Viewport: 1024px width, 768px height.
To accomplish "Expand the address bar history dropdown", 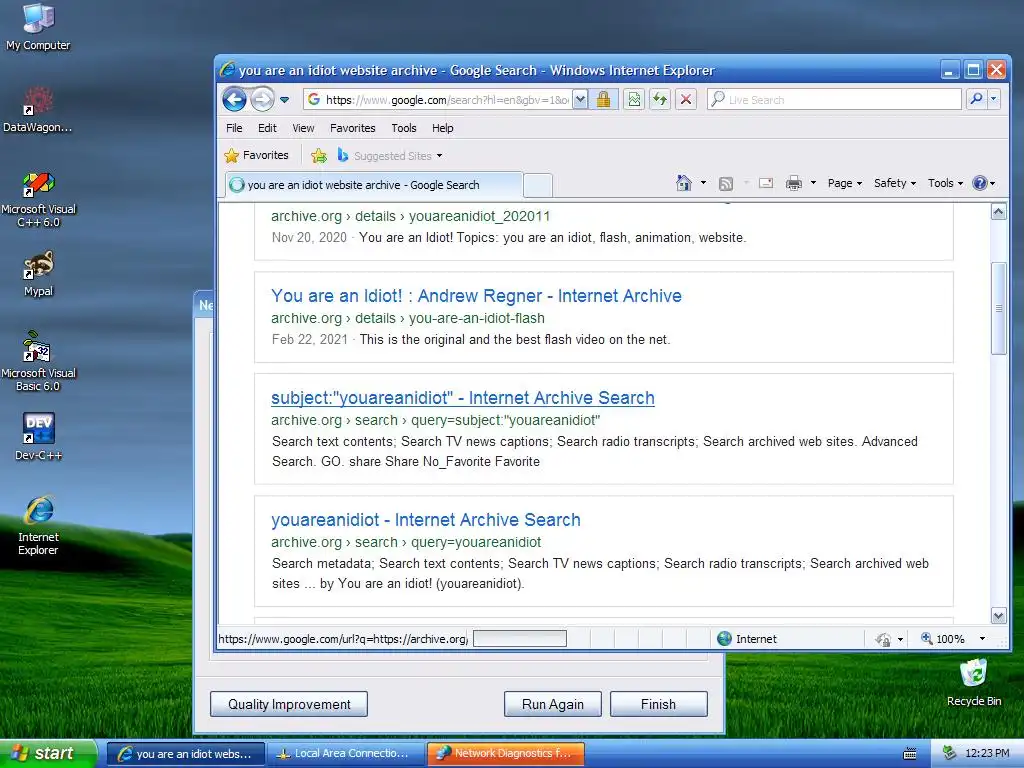I will pyautogui.click(x=580, y=99).
